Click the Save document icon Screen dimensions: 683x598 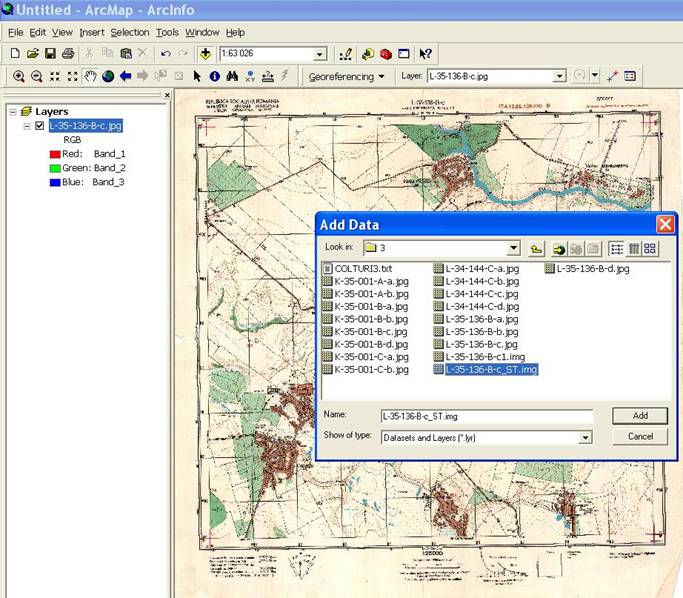coord(50,54)
